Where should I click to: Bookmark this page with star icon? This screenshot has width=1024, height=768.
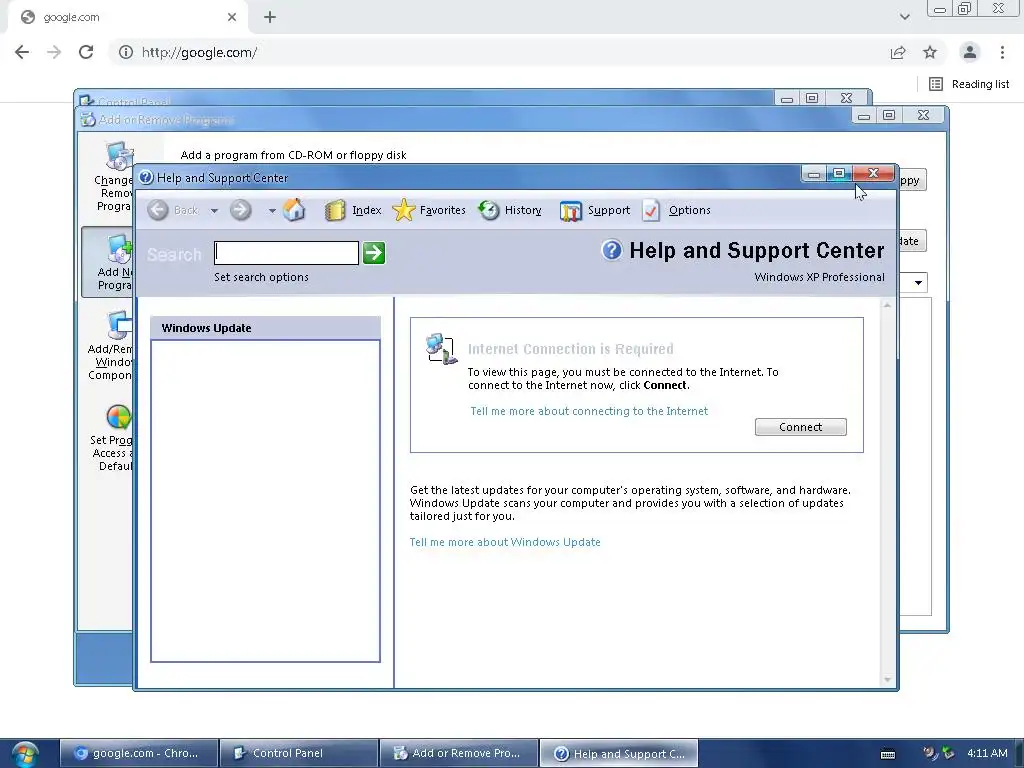[x=930, y=52]
